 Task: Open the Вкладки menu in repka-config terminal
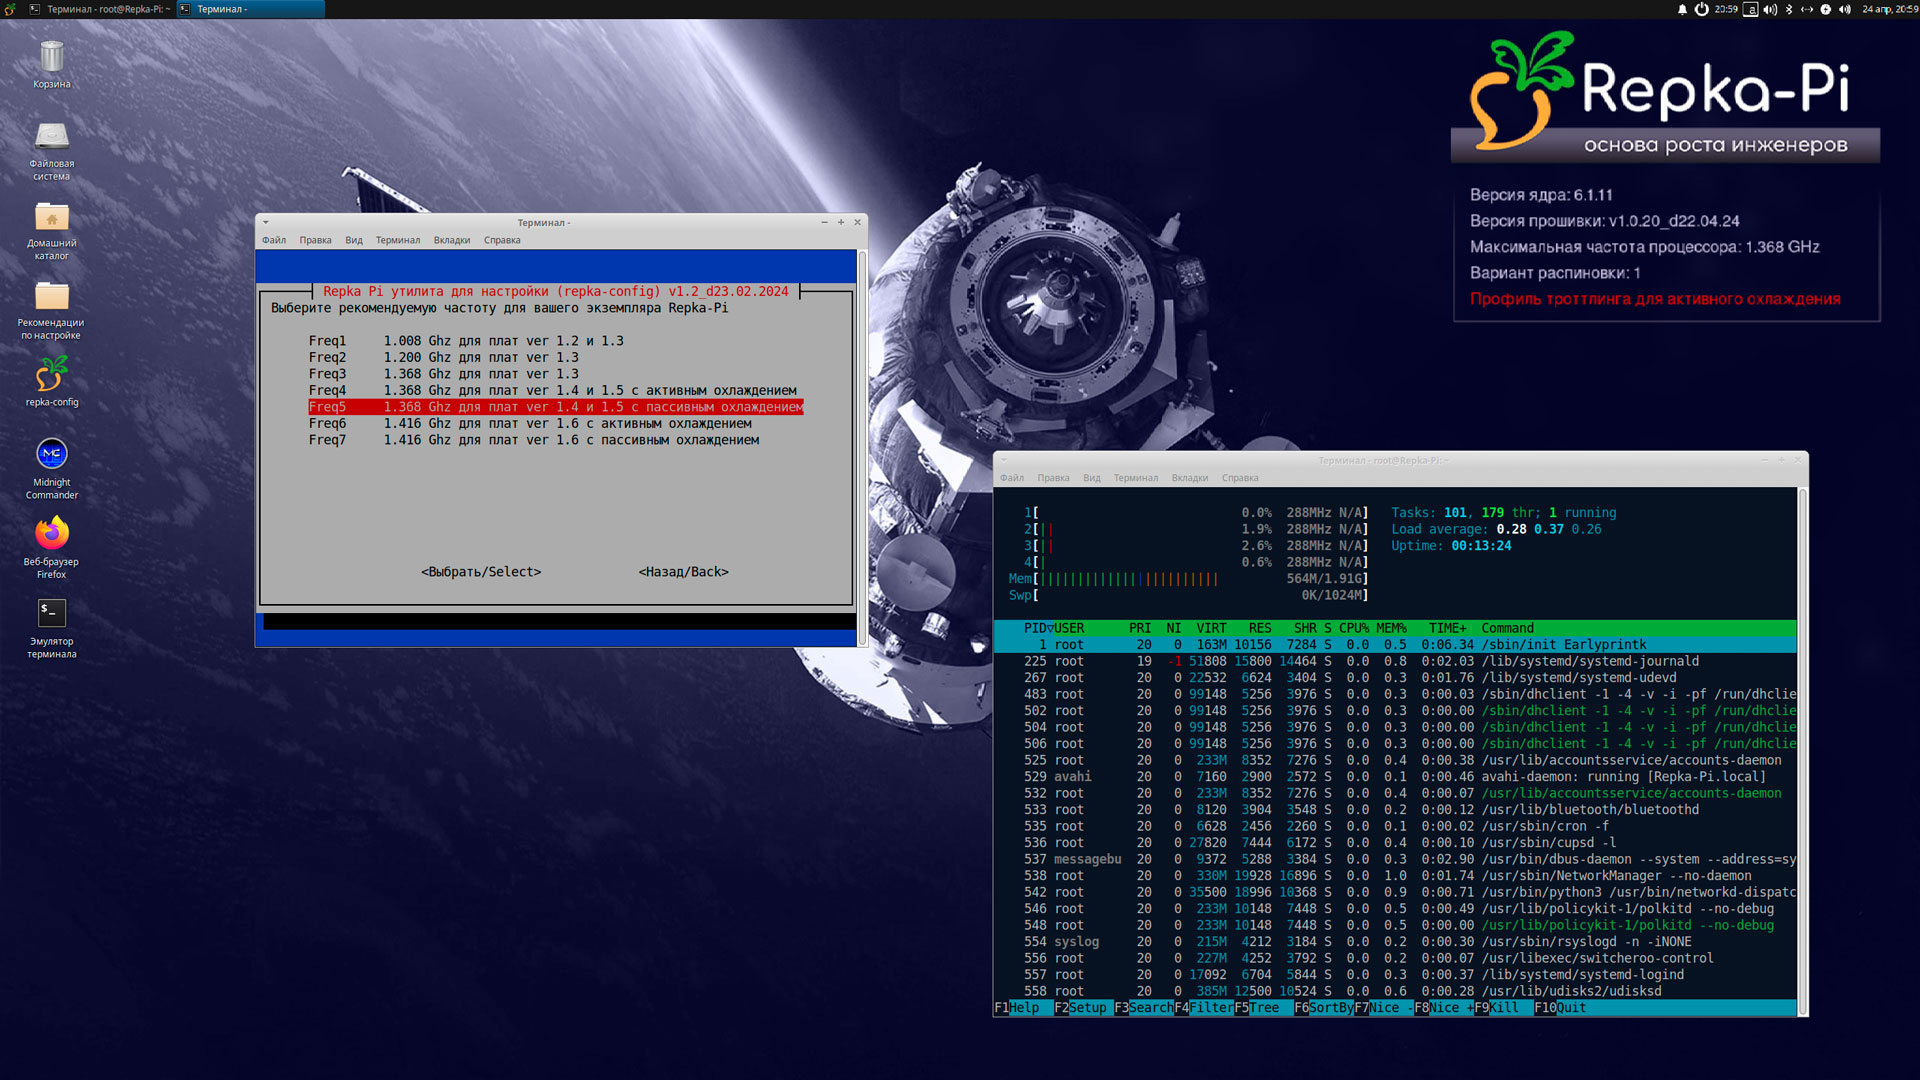(451, 240)
